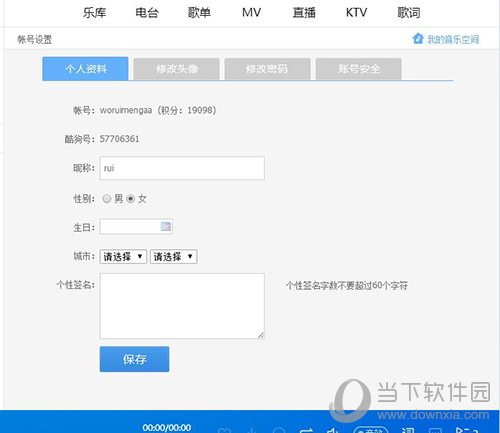The image size is (500, 433).
Task: Click the house icon beside 我的音乐空间
Action: [x=418, y=38]
